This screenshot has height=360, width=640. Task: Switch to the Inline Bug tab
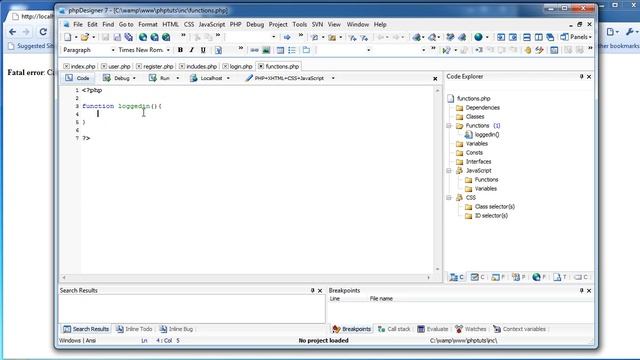176,329
